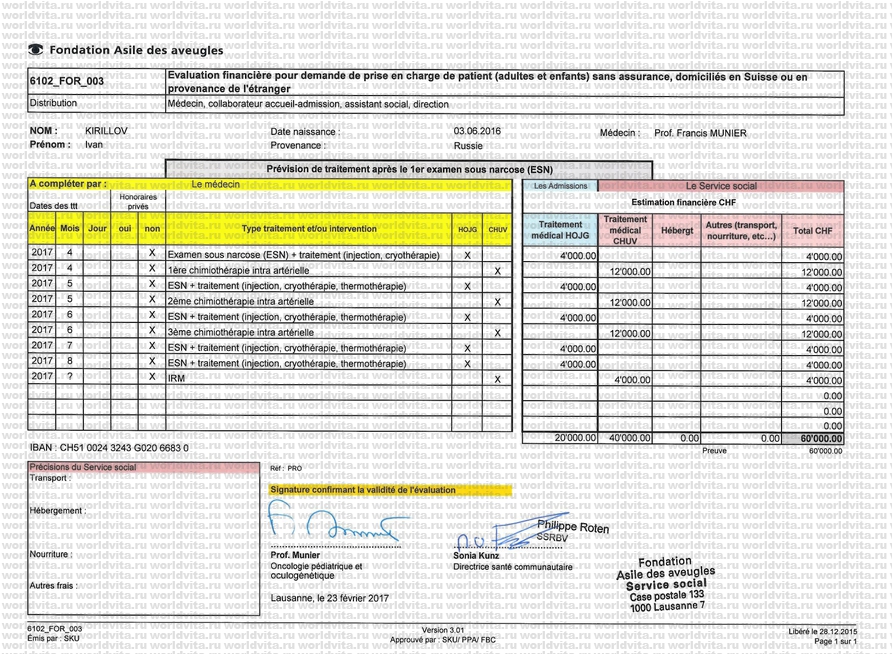This screenshot has width=892, height=654.
Task: Click the "Hébergement :" field label
Action: (x=58, y=511)
